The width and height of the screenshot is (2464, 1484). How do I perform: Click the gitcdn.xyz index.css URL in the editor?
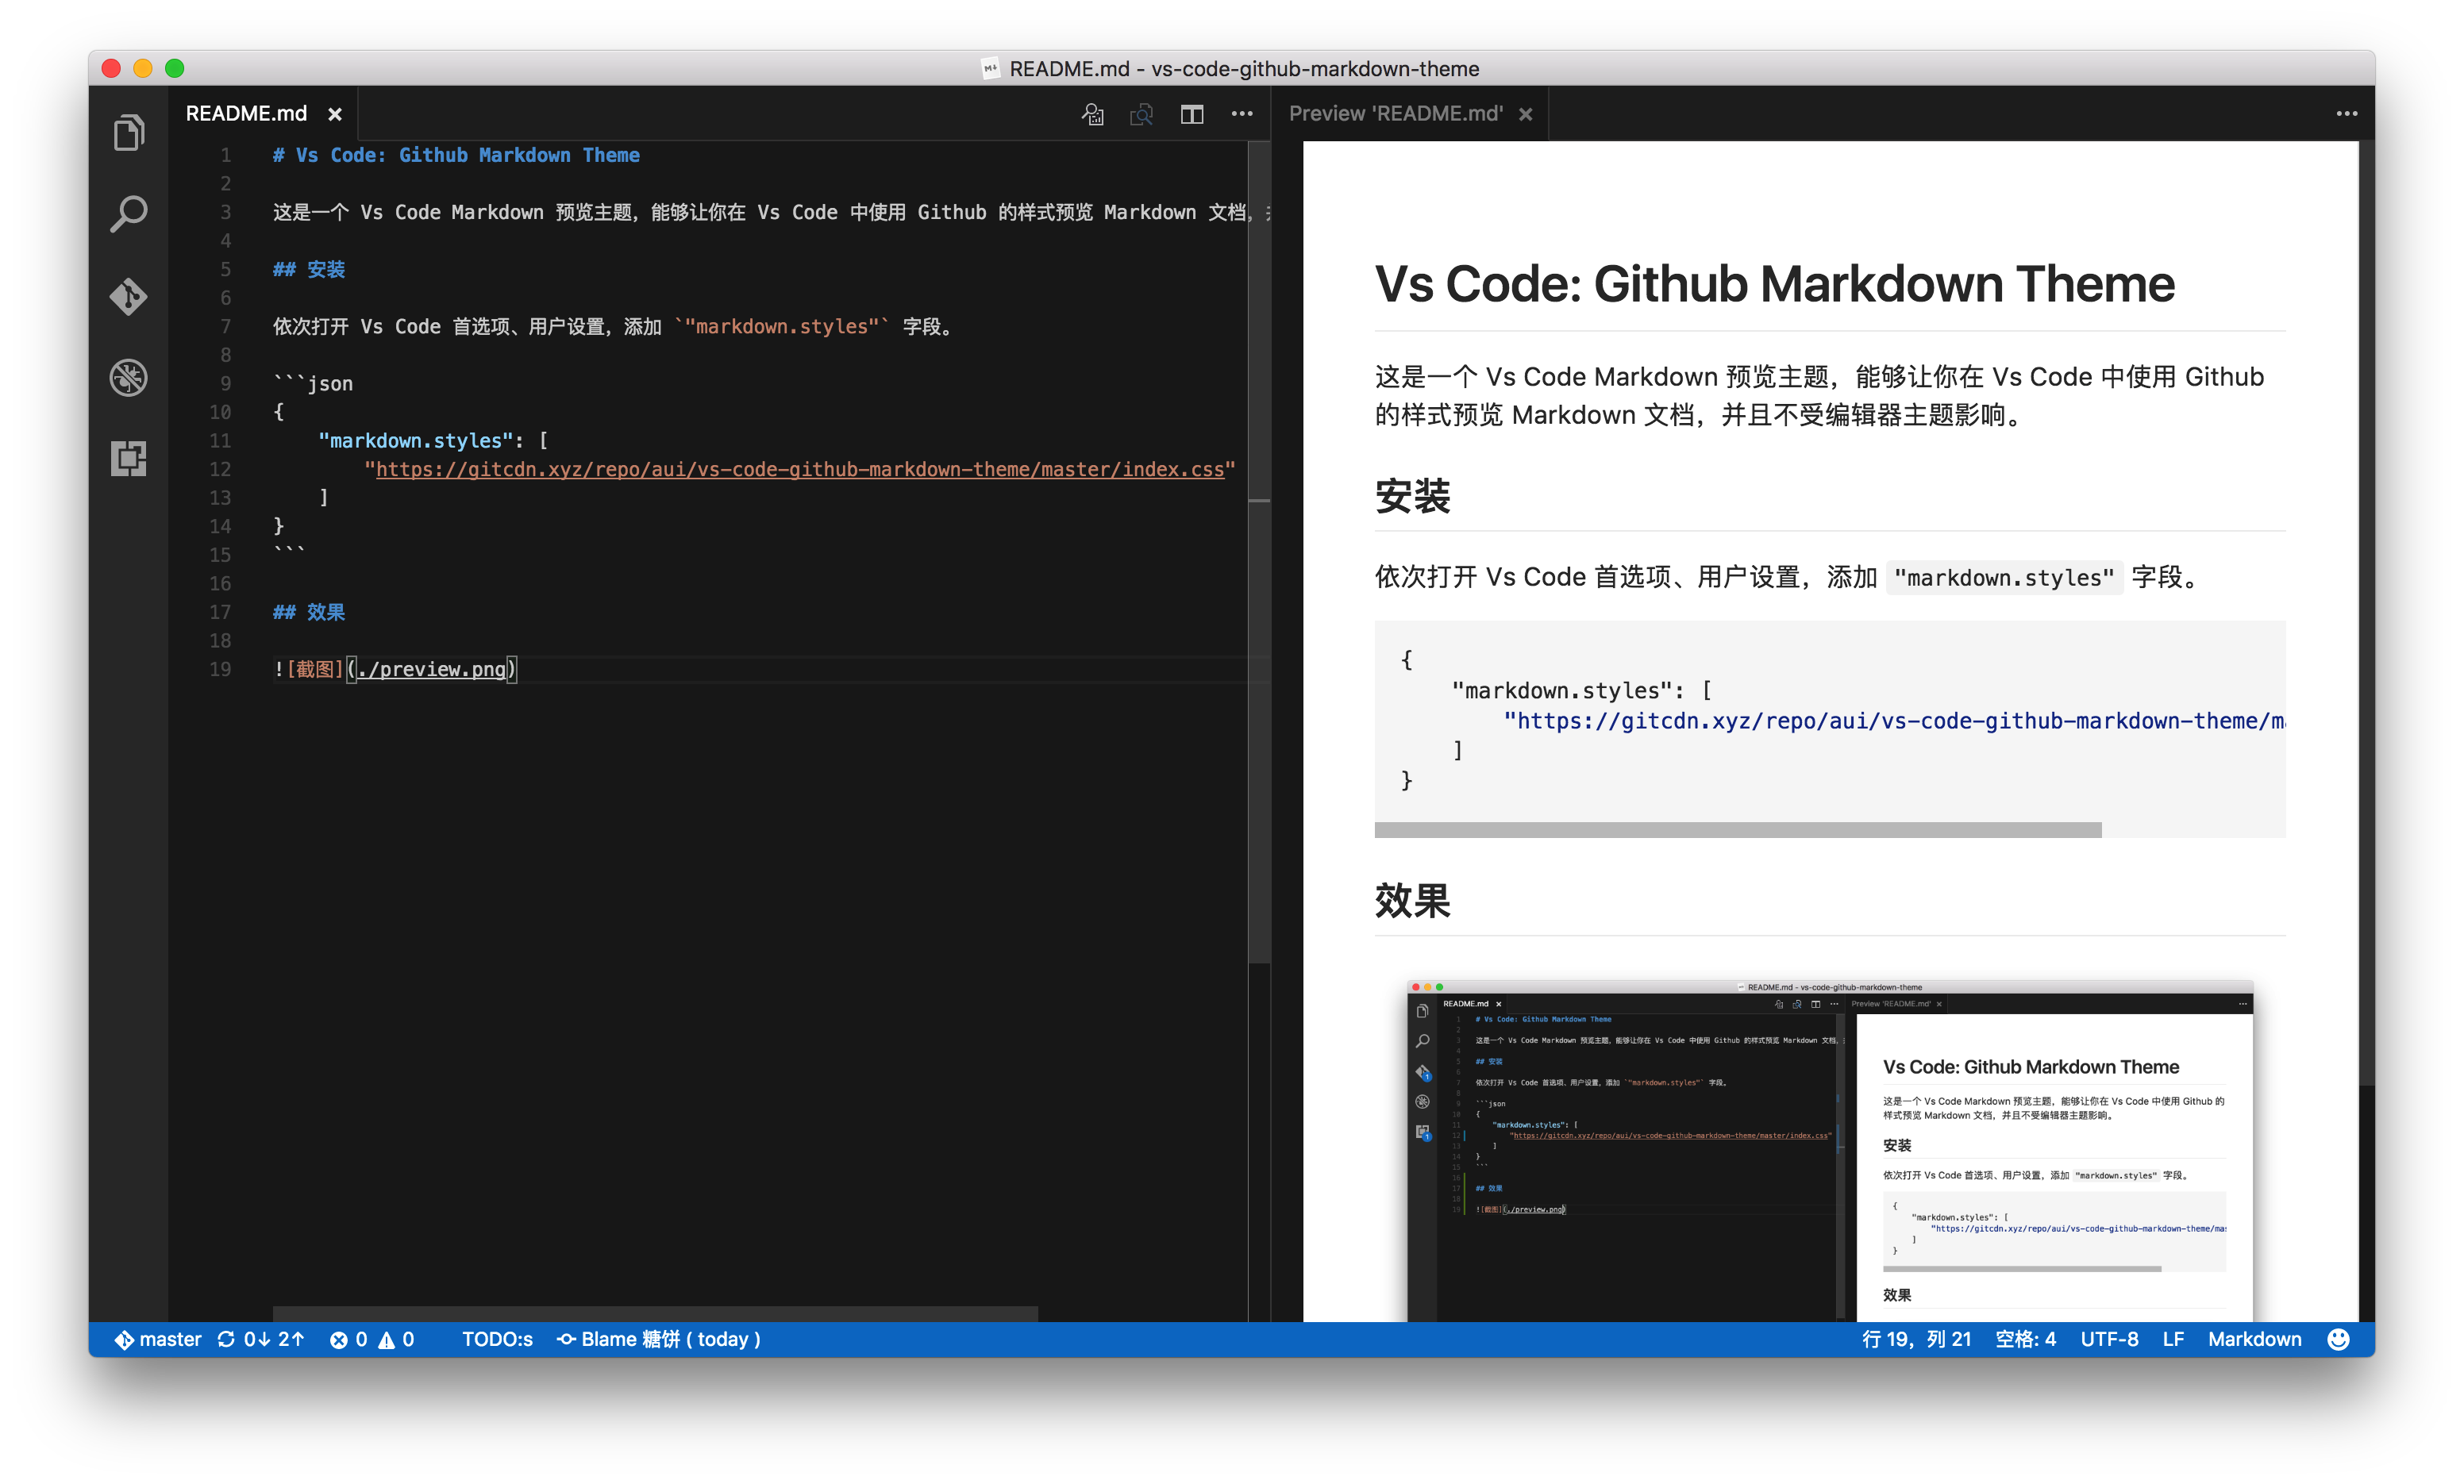pos(800,469)
